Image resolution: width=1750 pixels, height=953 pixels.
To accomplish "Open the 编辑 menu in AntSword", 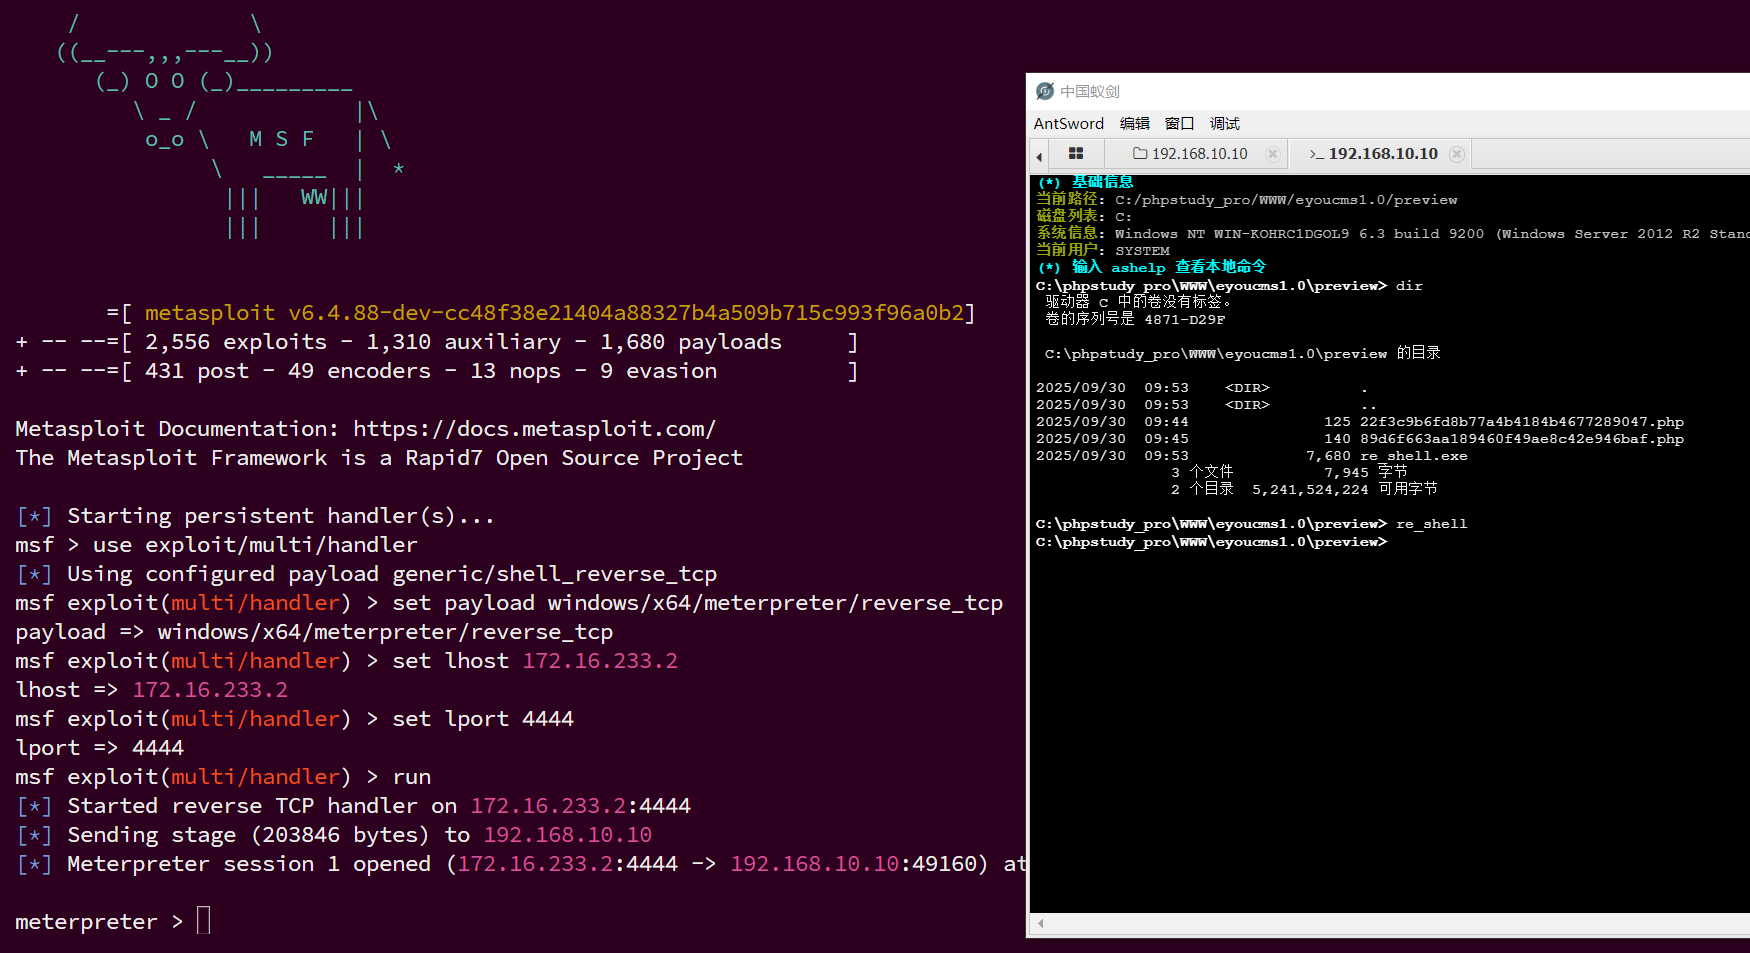I will coord(1135,123).
